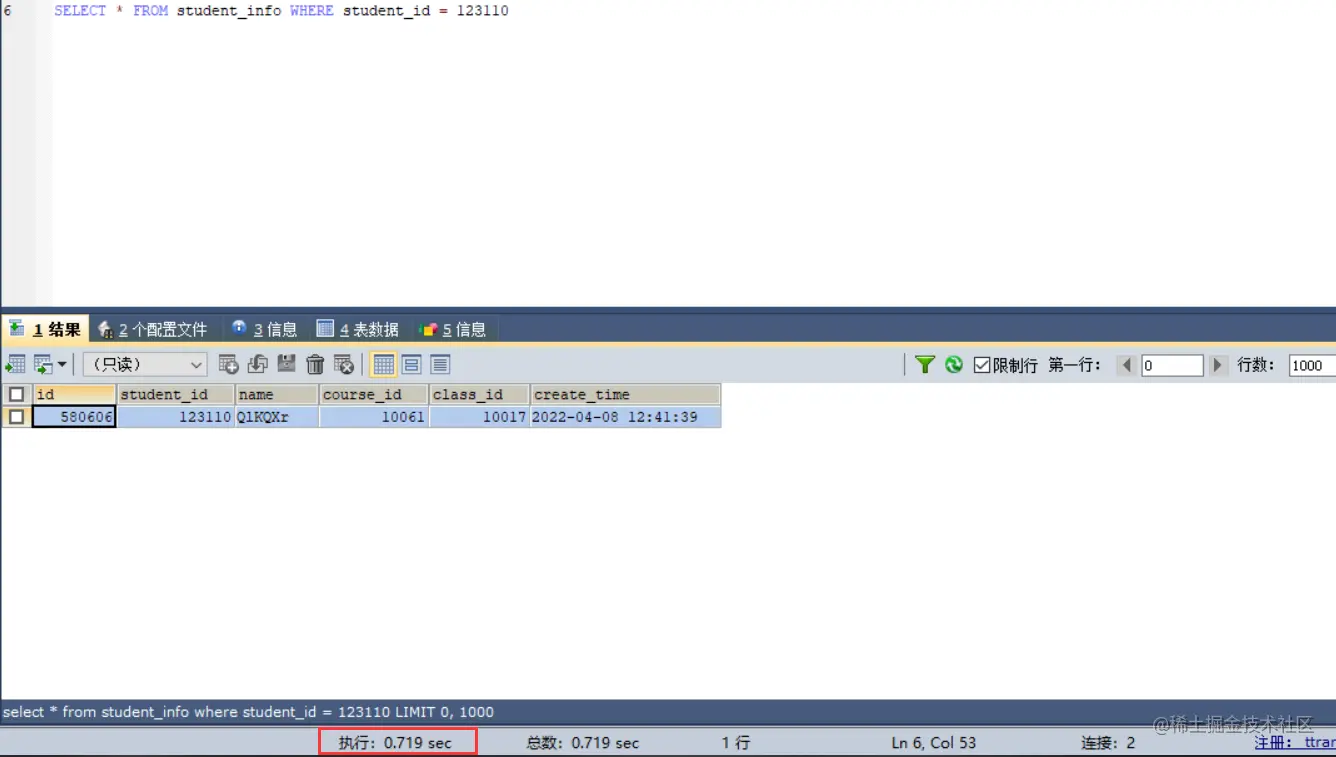
Task: Select the course_id cell 10061
Action: click(x=374, y=417)
